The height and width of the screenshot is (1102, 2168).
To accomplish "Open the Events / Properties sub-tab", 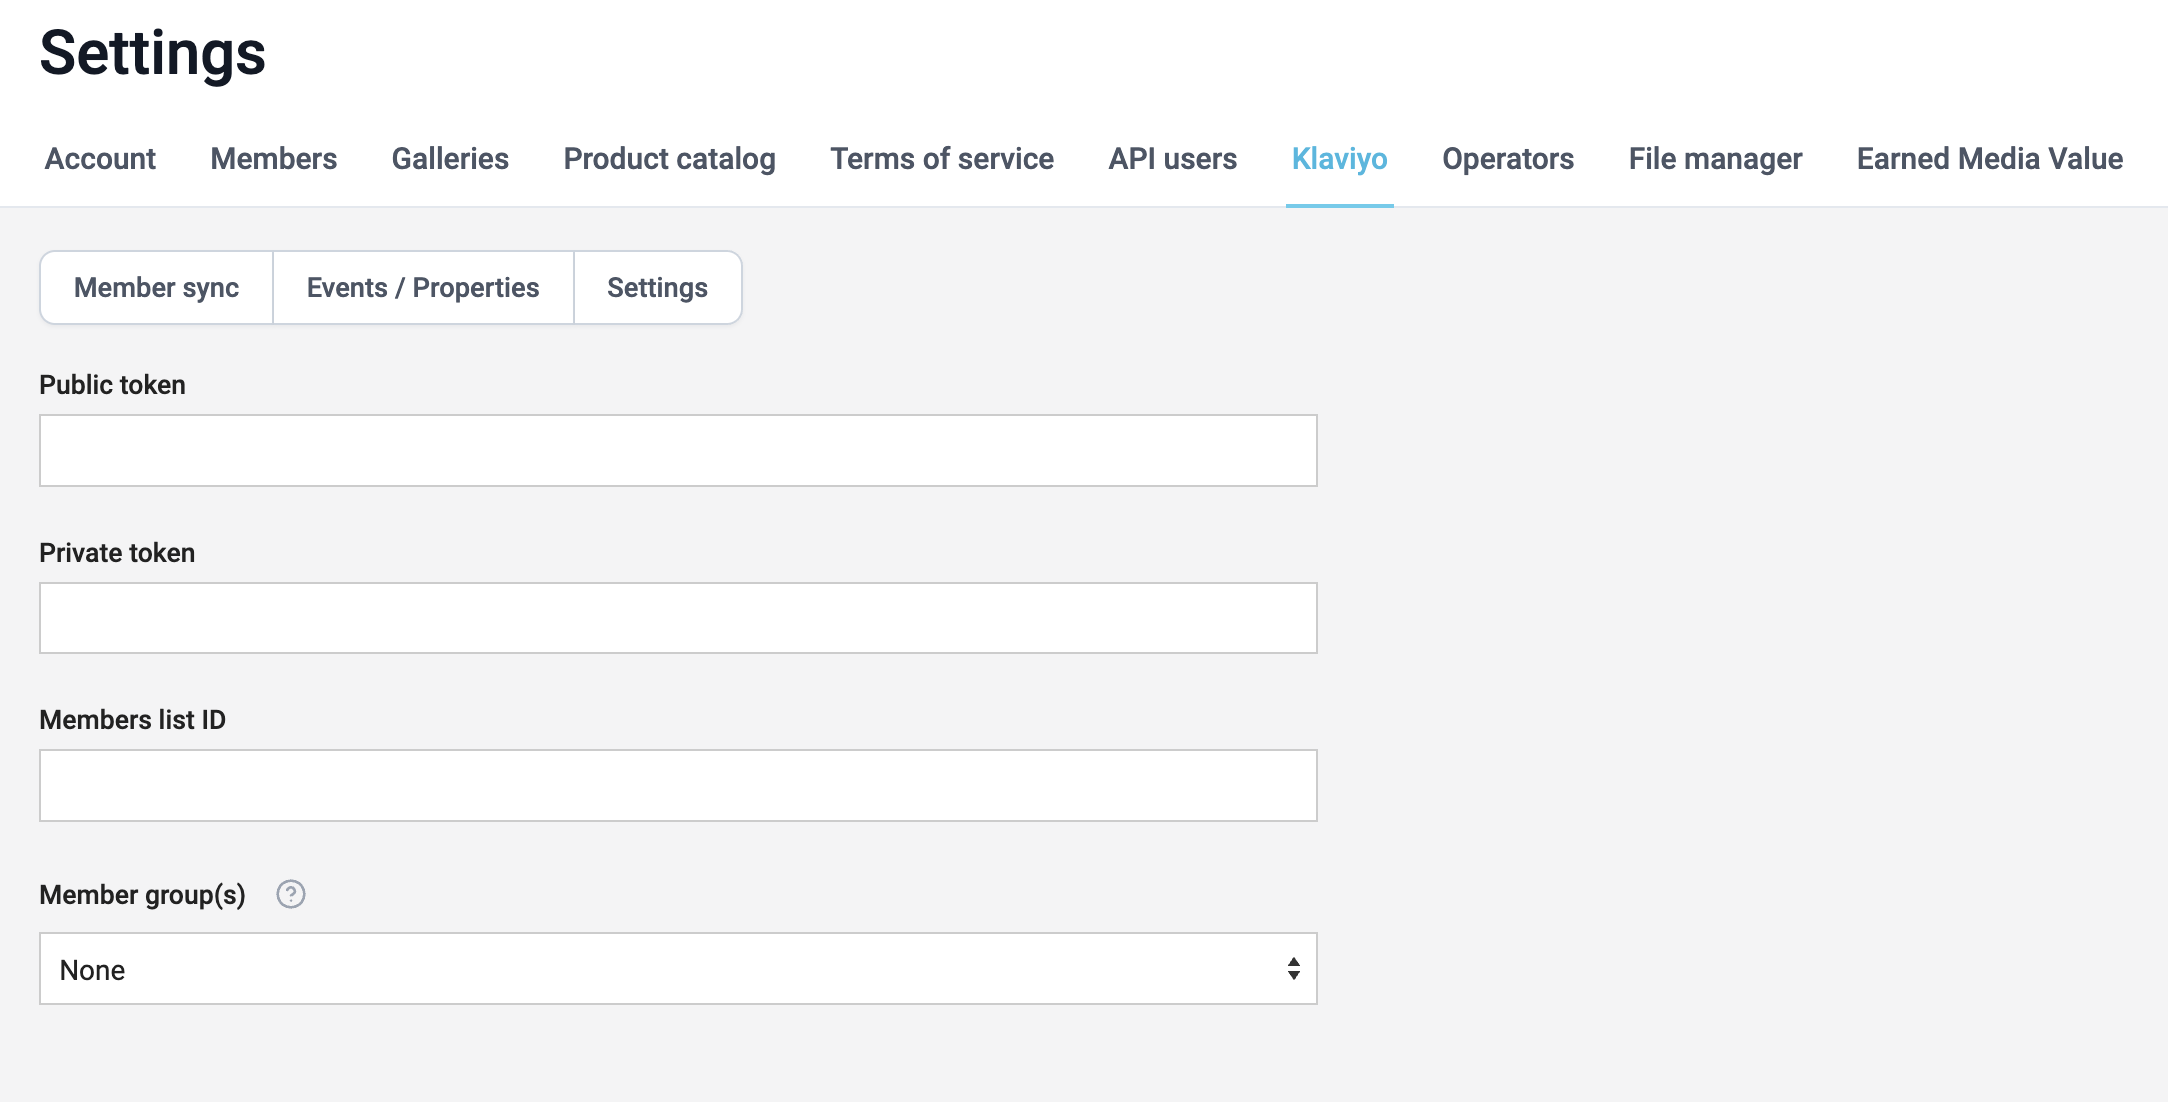I will point(423,288).
